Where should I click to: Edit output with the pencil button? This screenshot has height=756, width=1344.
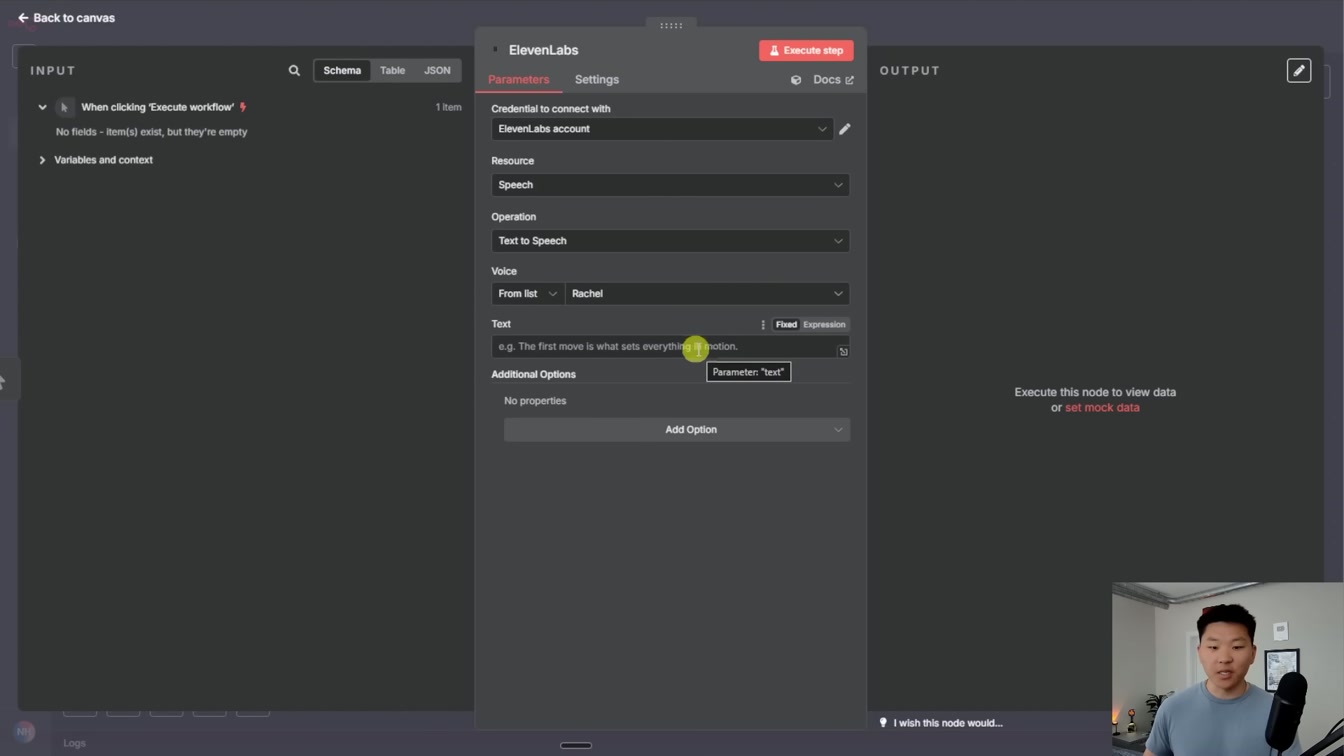pos(1299,71)
